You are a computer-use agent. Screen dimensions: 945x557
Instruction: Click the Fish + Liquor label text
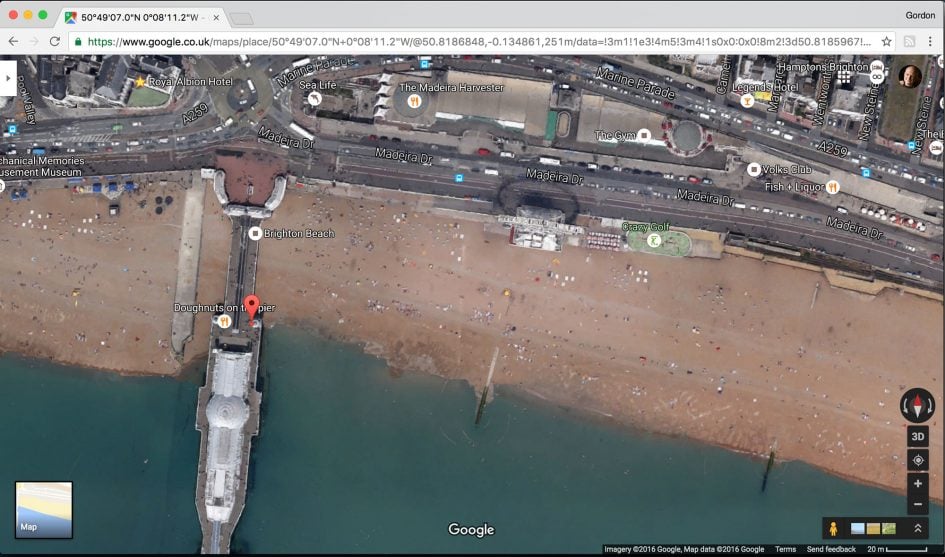[794, 187]
